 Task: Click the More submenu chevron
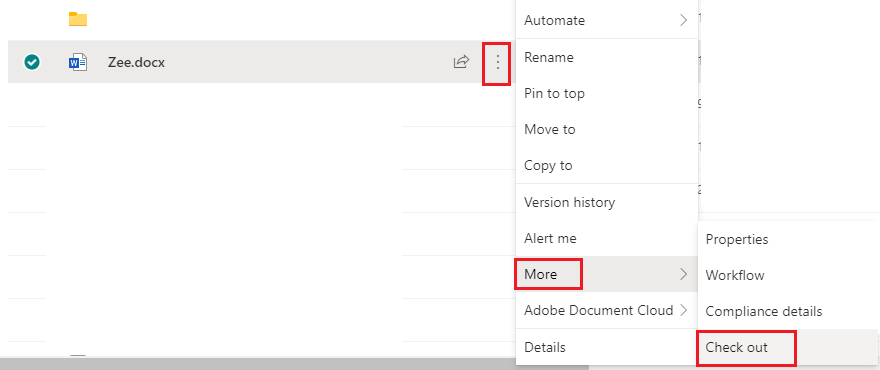pyautogui.click(x=683, y=274)
